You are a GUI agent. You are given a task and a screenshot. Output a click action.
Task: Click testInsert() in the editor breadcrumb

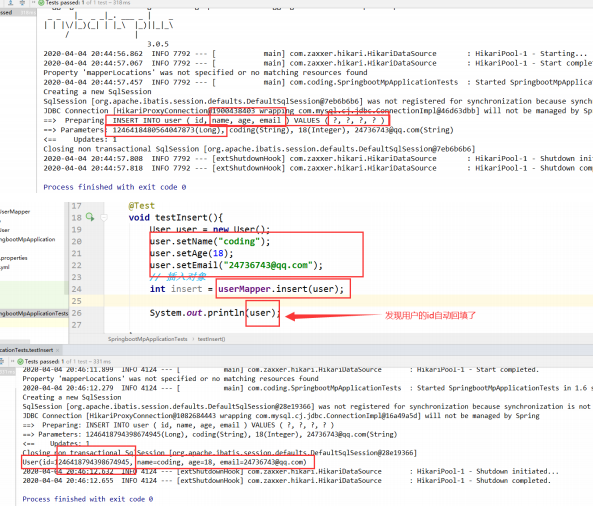(211, 339)
